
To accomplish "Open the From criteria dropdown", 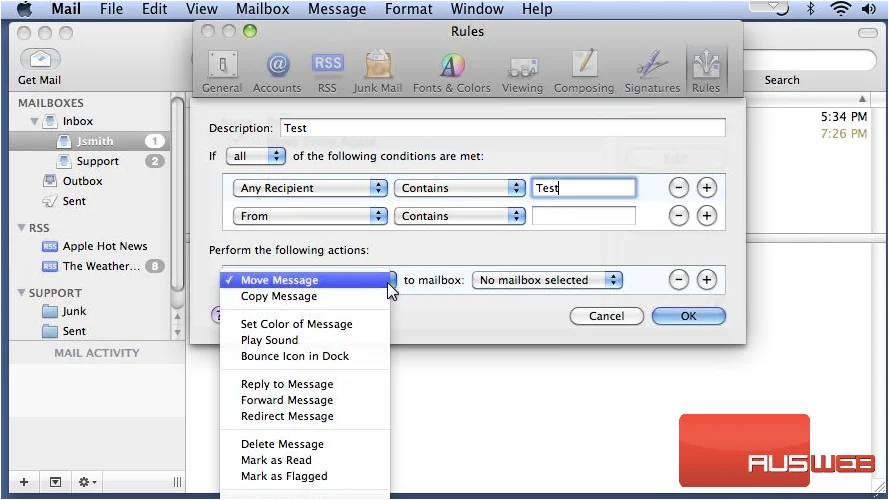I will coord(310,215).
